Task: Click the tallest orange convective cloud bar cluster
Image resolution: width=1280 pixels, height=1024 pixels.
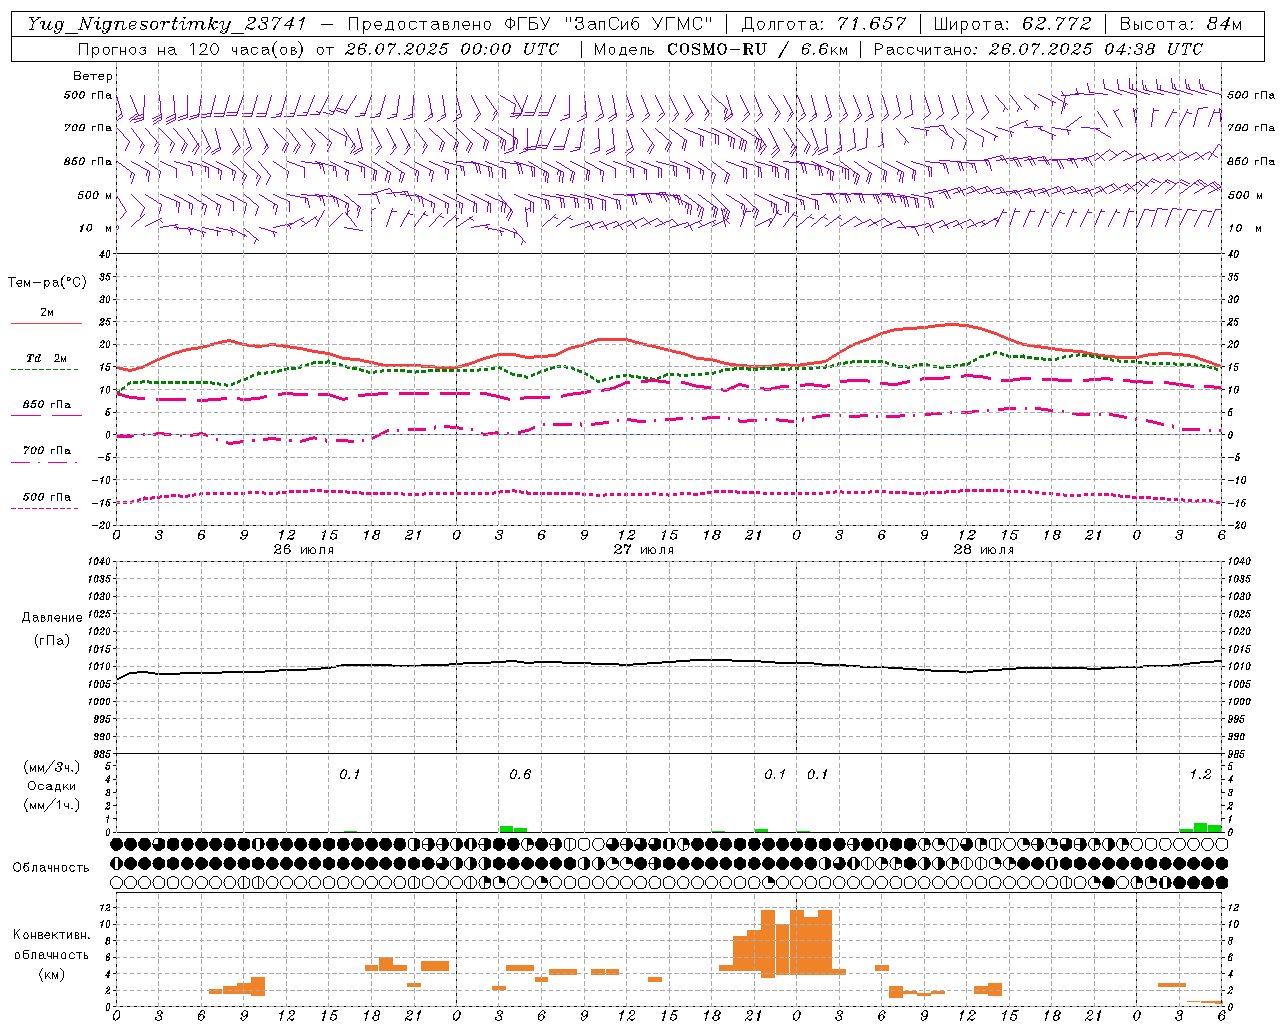Action: click(x=782, y=943)
